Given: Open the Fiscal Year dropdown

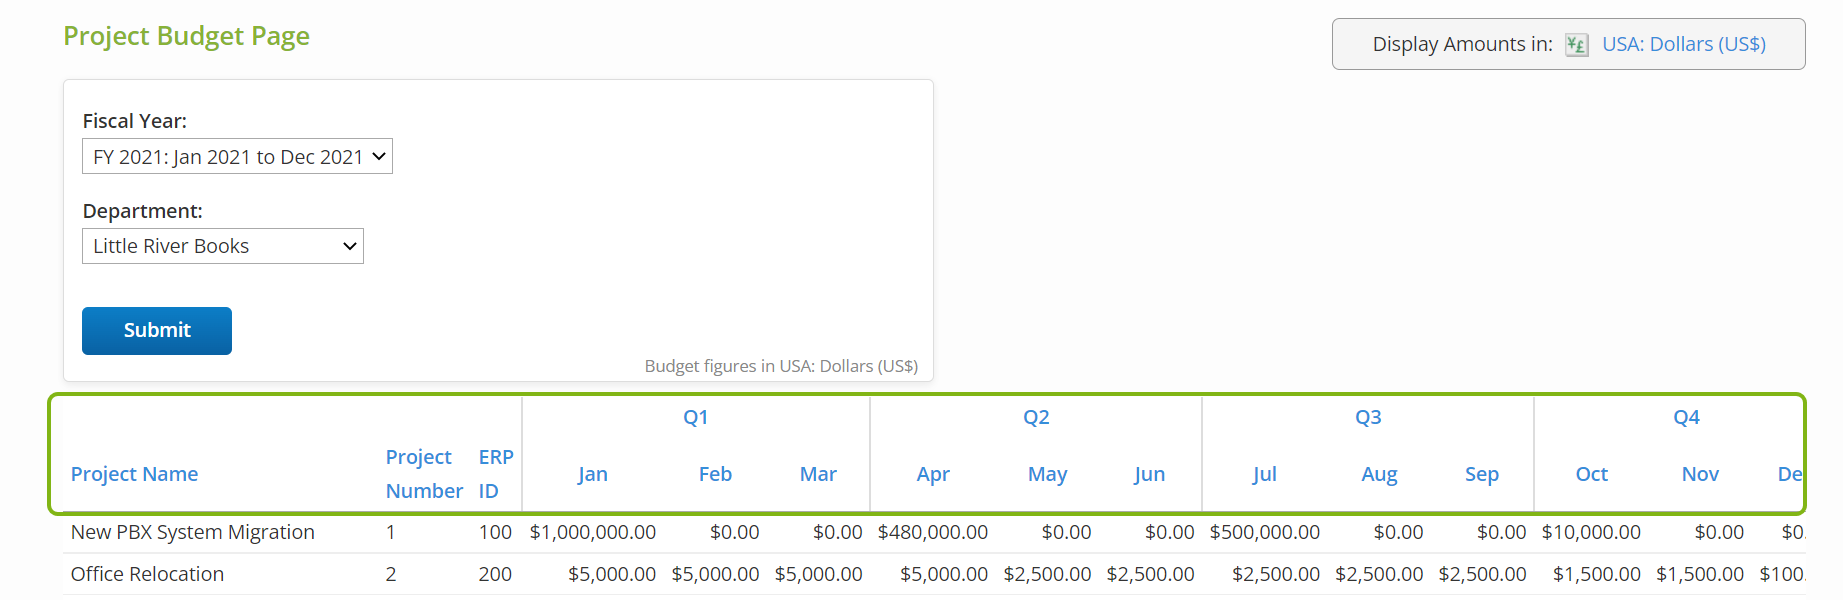Looking at the screenshot, I should pyautogui.click(x=237, y=157).
